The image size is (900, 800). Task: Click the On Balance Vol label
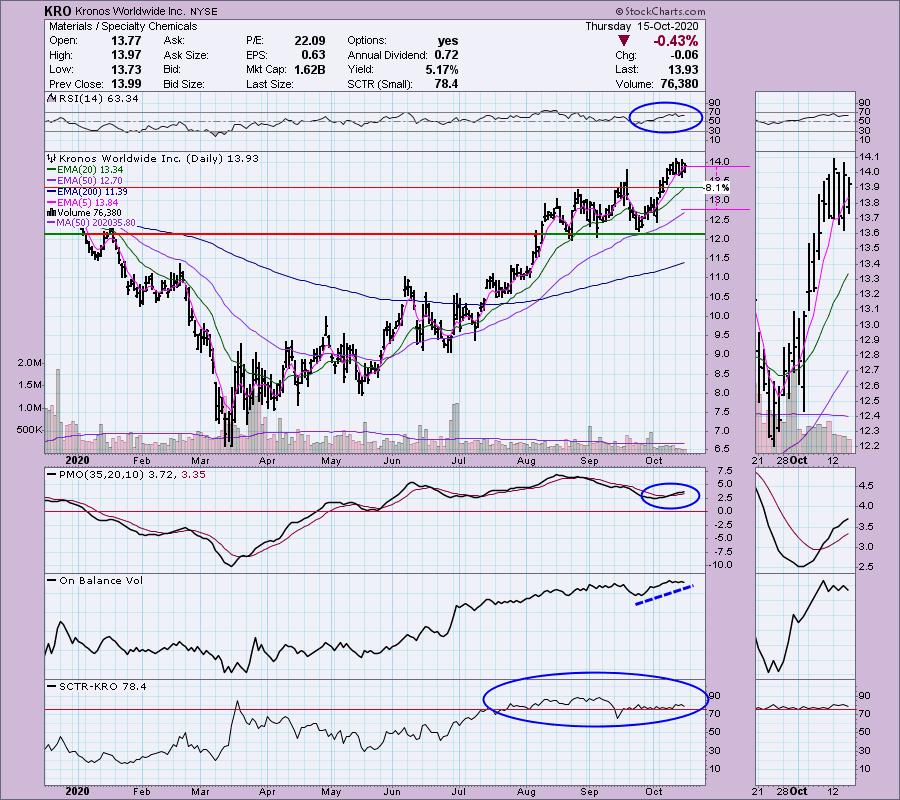(101, 581)
